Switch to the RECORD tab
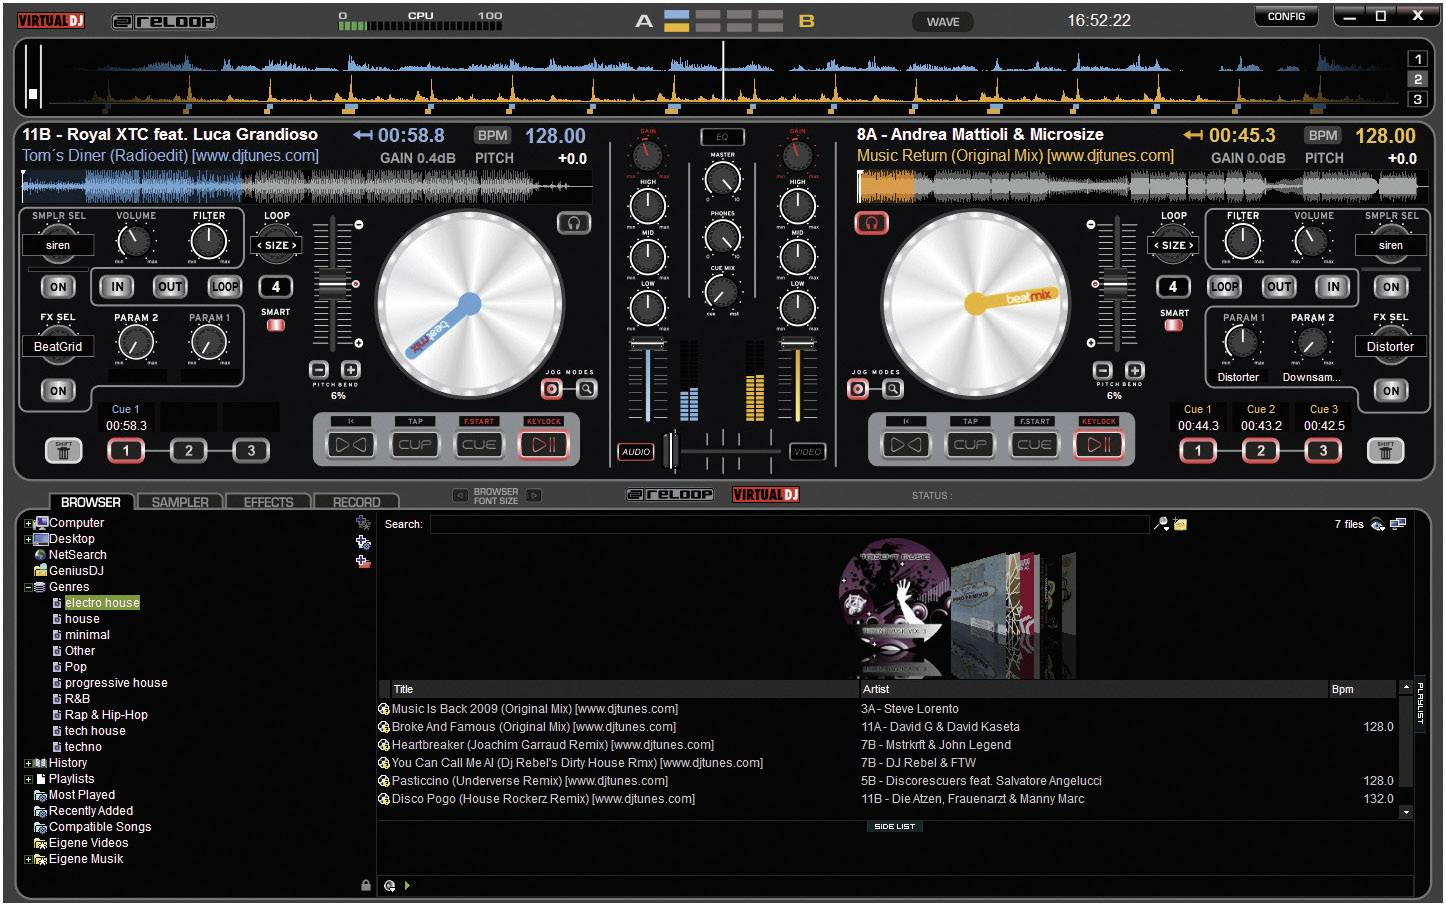 356,502
